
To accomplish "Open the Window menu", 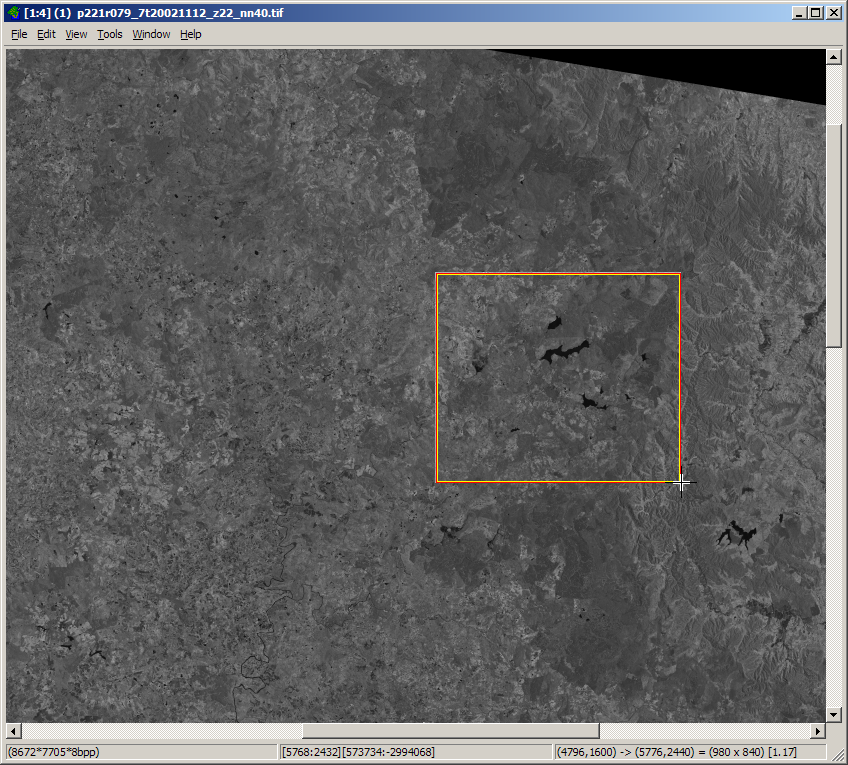I will tap(151, 34).
